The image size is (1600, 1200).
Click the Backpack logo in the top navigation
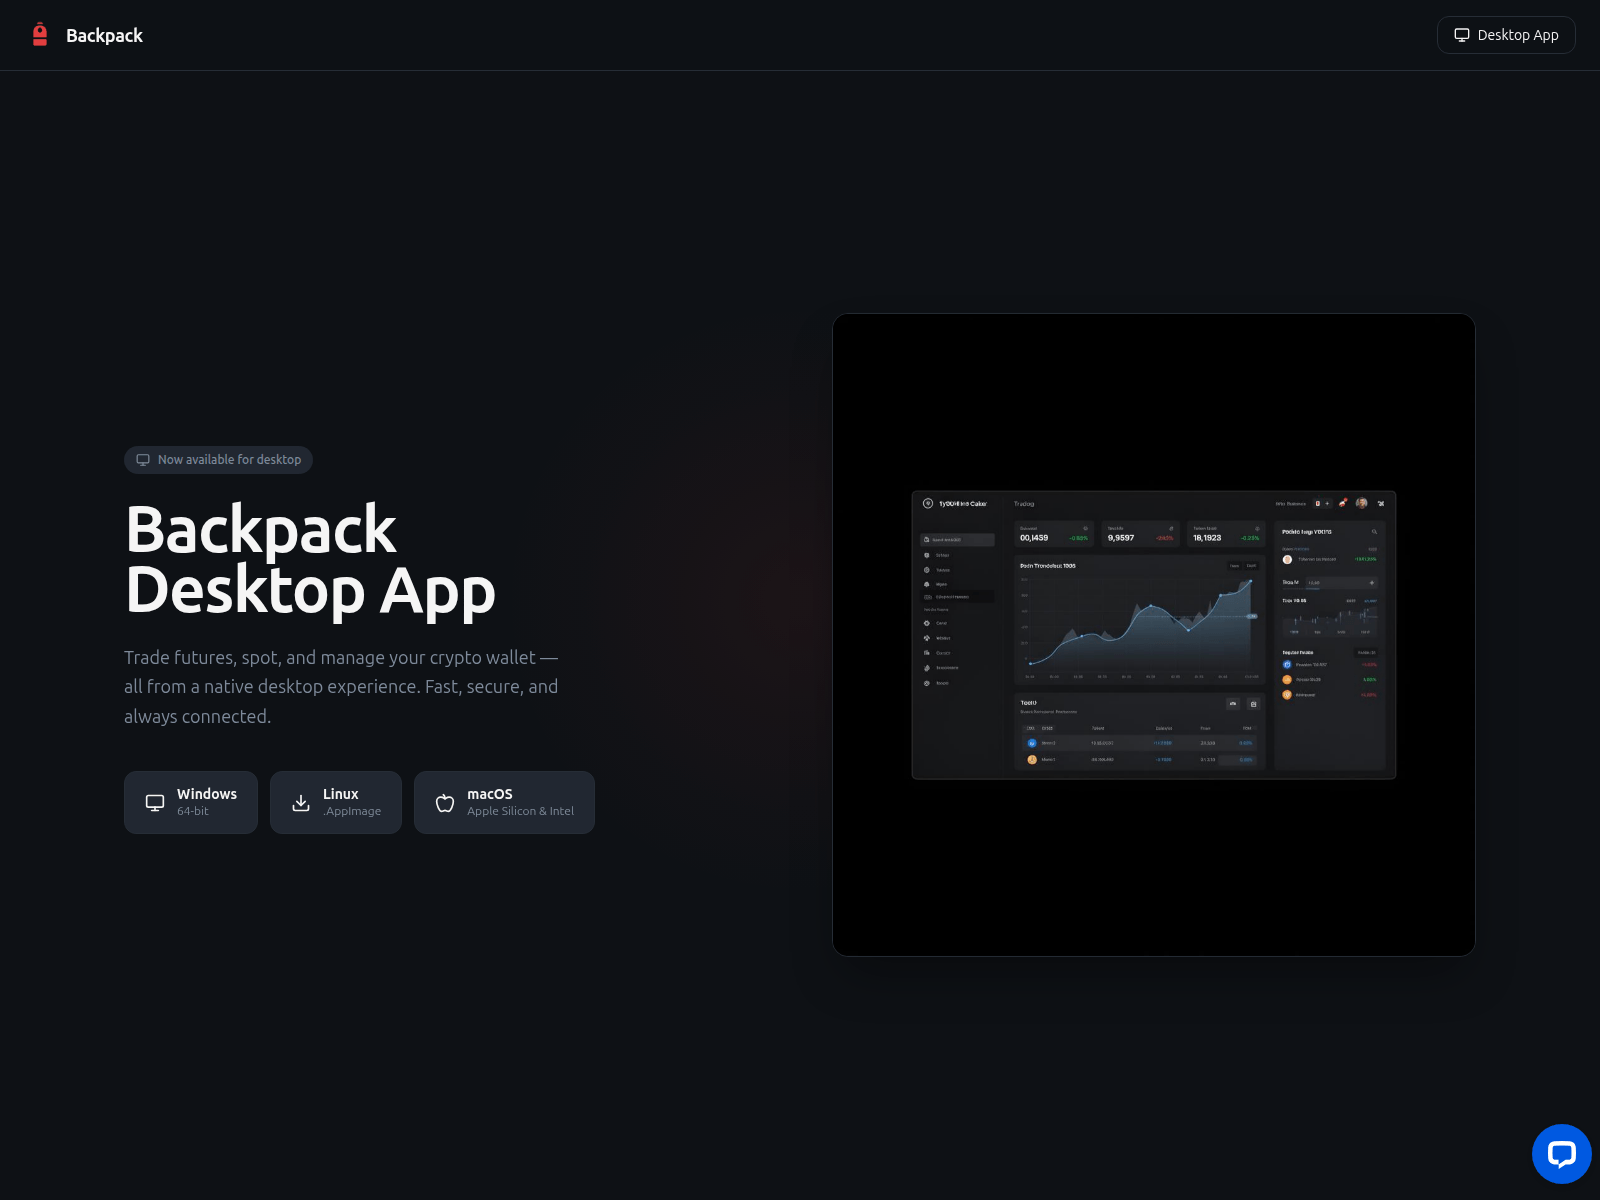click(40, 34)
